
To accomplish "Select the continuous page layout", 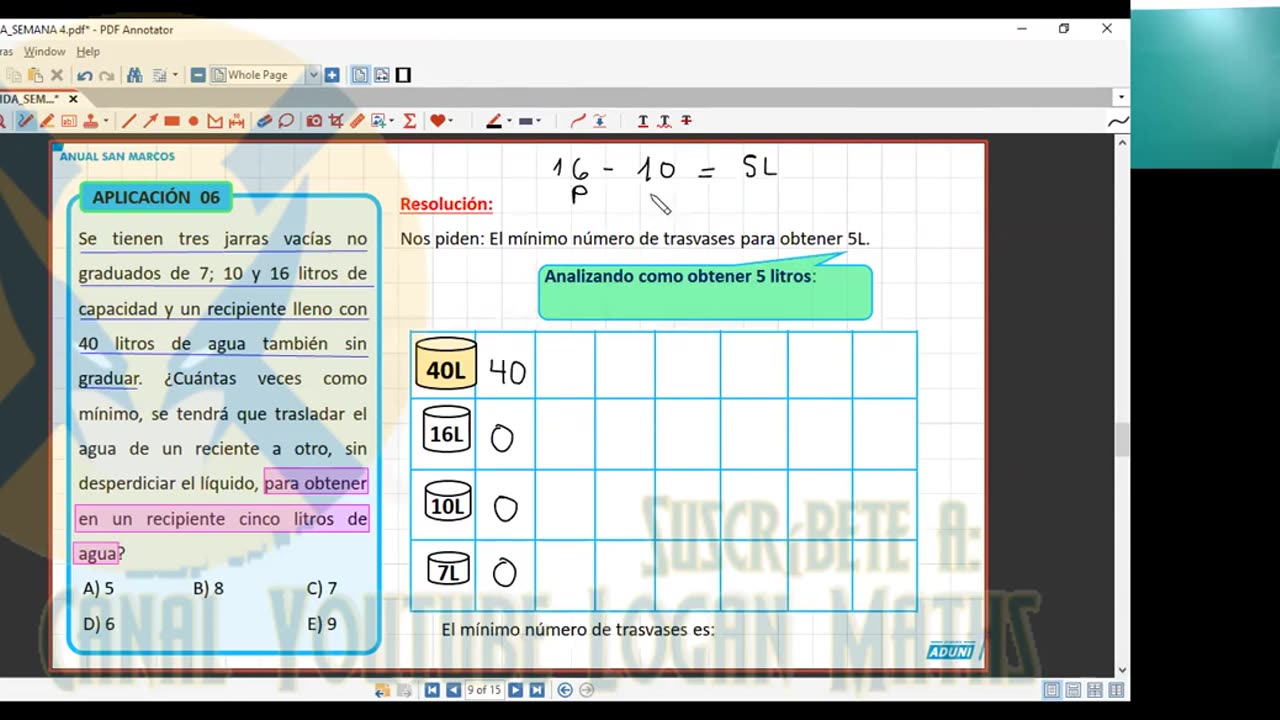I will coord(1073,690).
